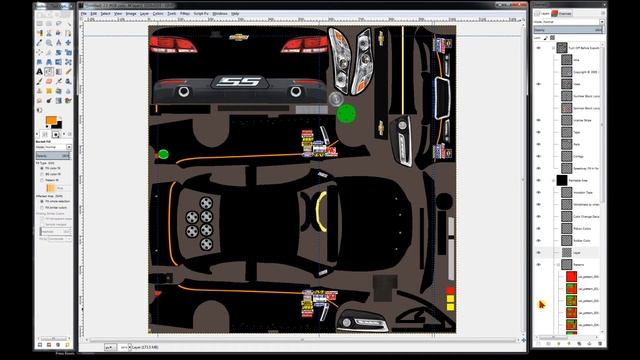Select the Free Select lasso tool
This screenshot has height=360, width=640.
(x=58, y=23)
